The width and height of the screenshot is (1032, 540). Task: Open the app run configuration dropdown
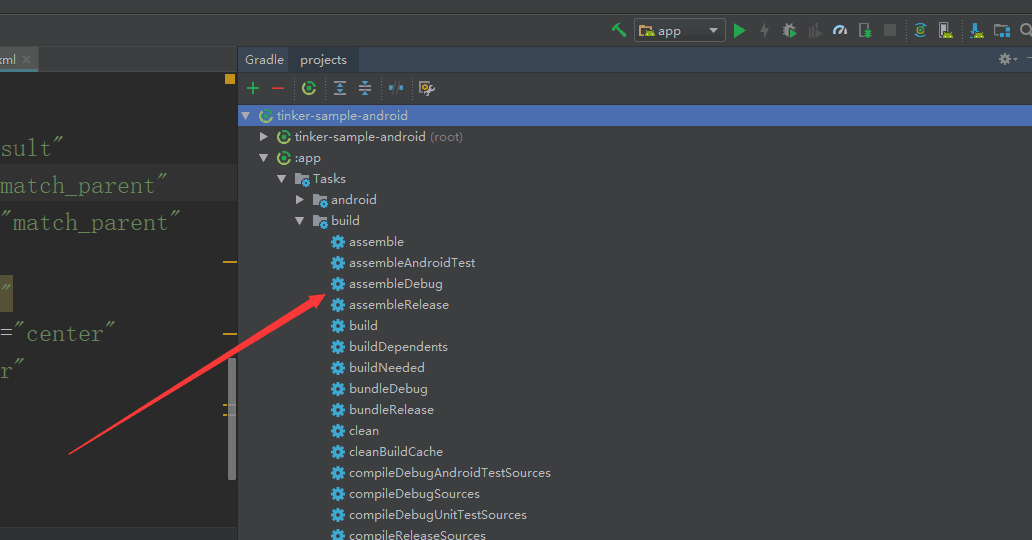[x=679, y=30]
